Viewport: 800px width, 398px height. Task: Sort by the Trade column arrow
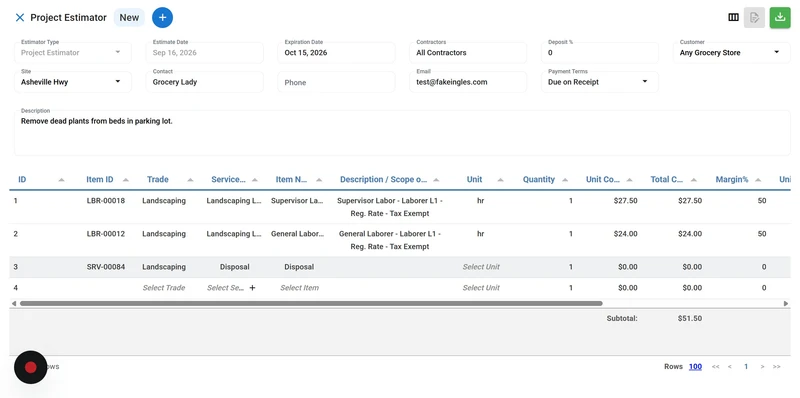(x=190, y=180)
